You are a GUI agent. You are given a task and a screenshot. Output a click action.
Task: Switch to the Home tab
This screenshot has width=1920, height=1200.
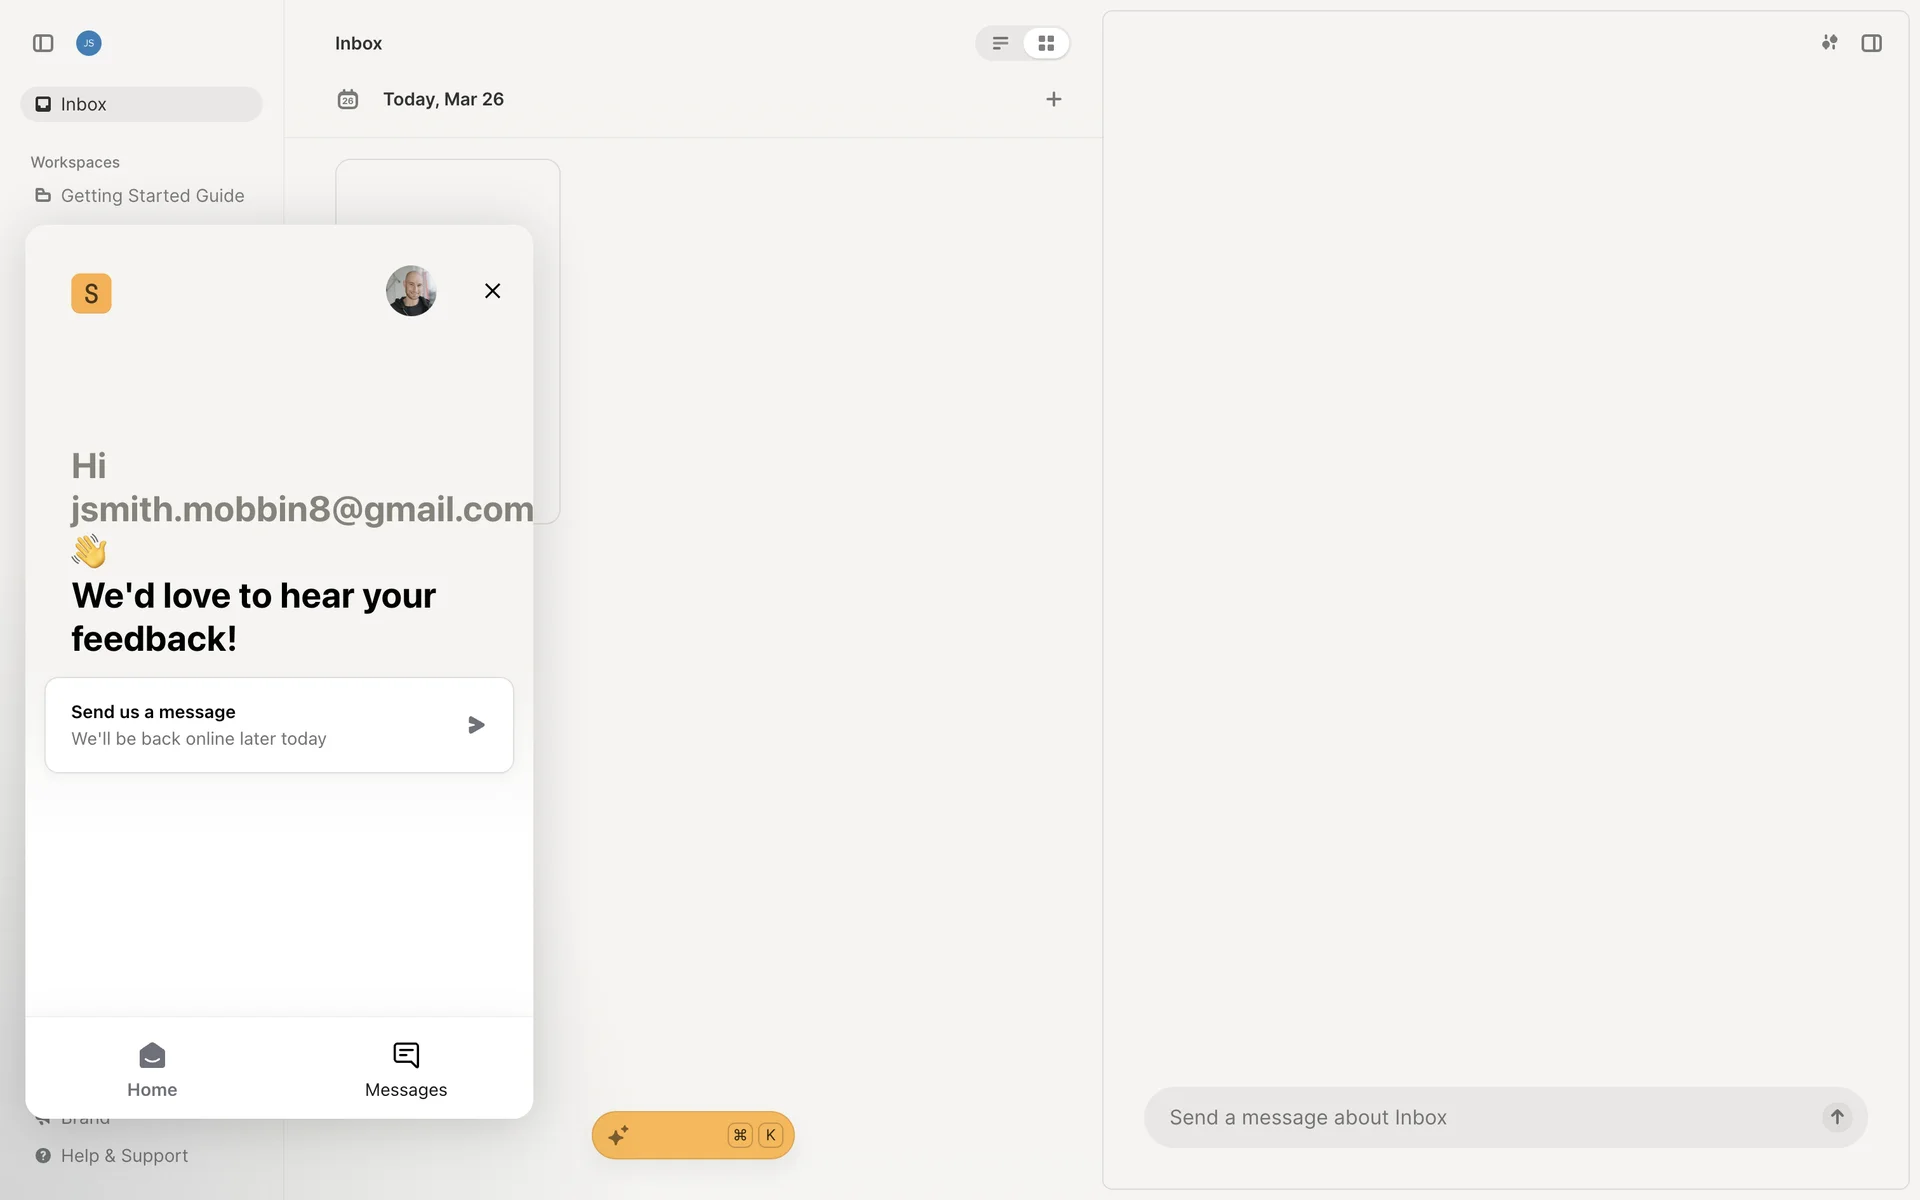[152, 1069]
